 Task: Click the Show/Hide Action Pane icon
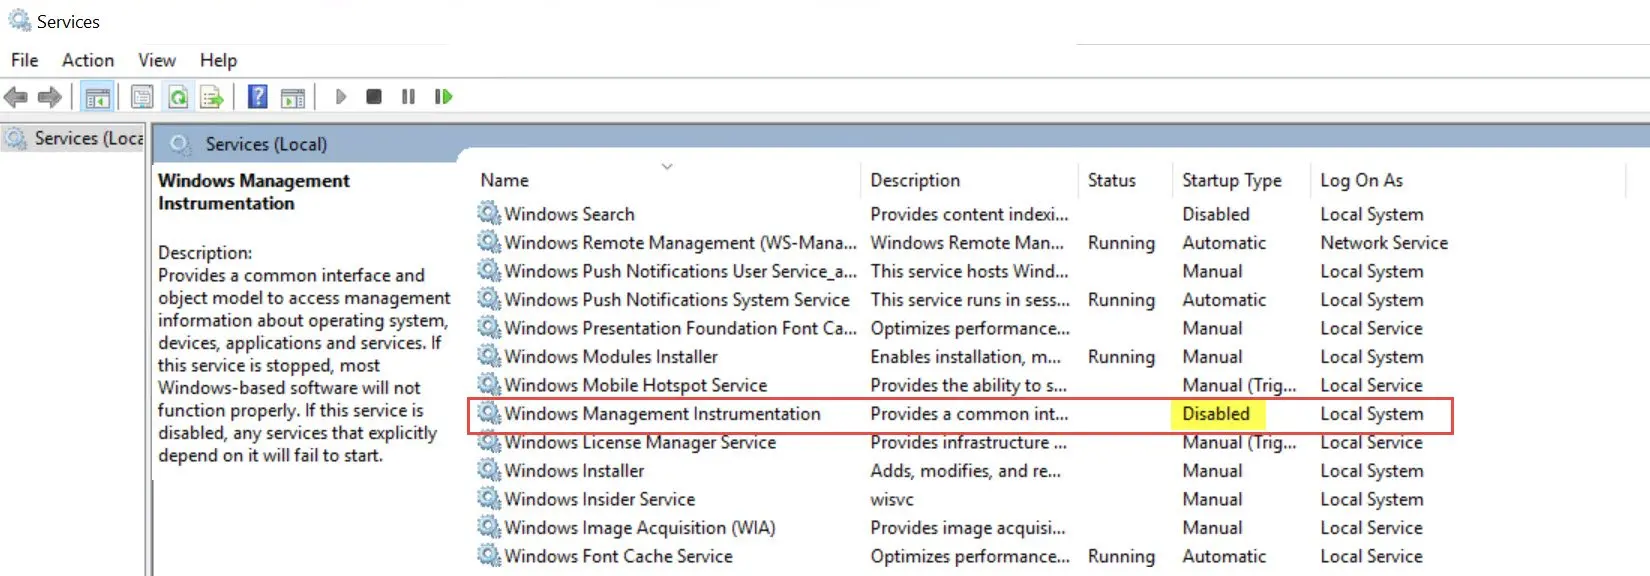(293, 97)
